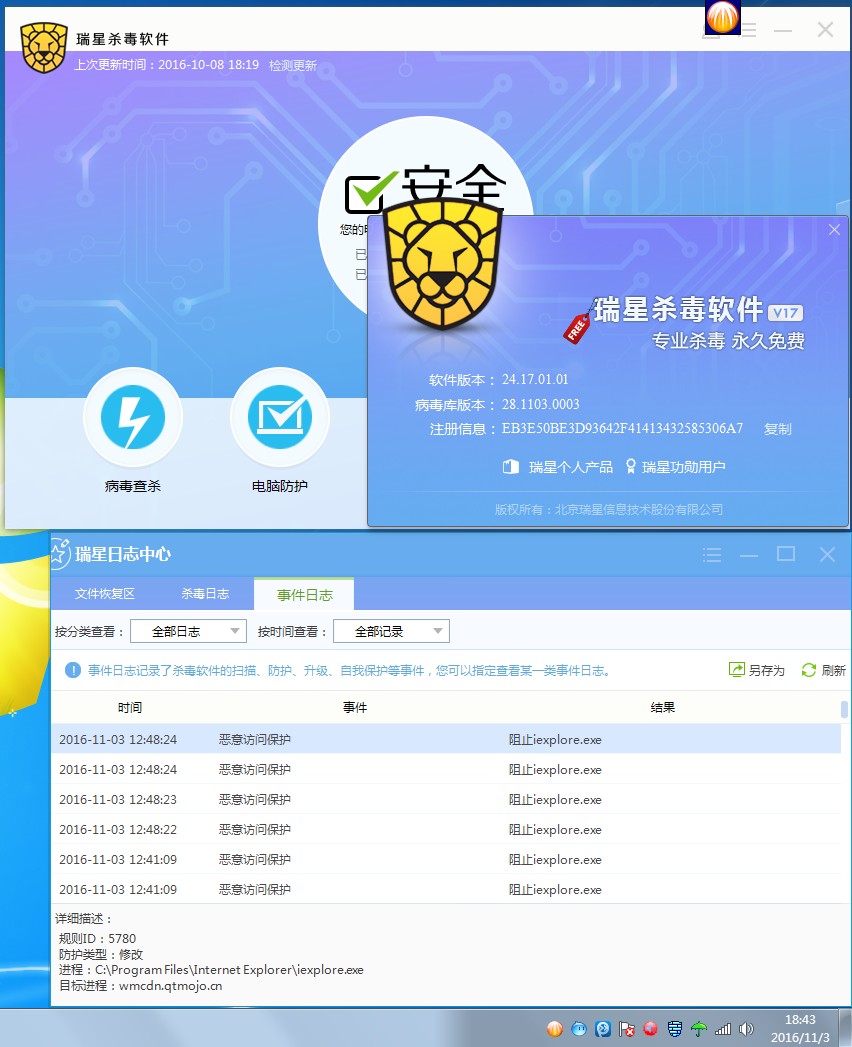This screenshot has width=852, height=1047.
Task: Click the red ball tray icon
Action: click(x=650, y=1029)
